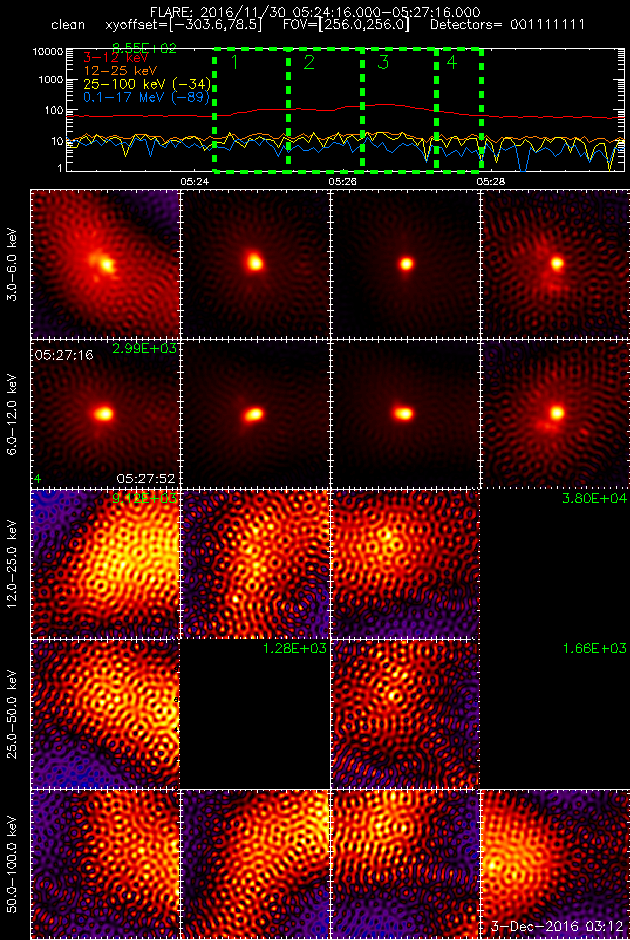Pick the 12.0-25.0 keV map labeled 9.12E+03
This screenshot has width=630, height=940.
tap(105, 564)
